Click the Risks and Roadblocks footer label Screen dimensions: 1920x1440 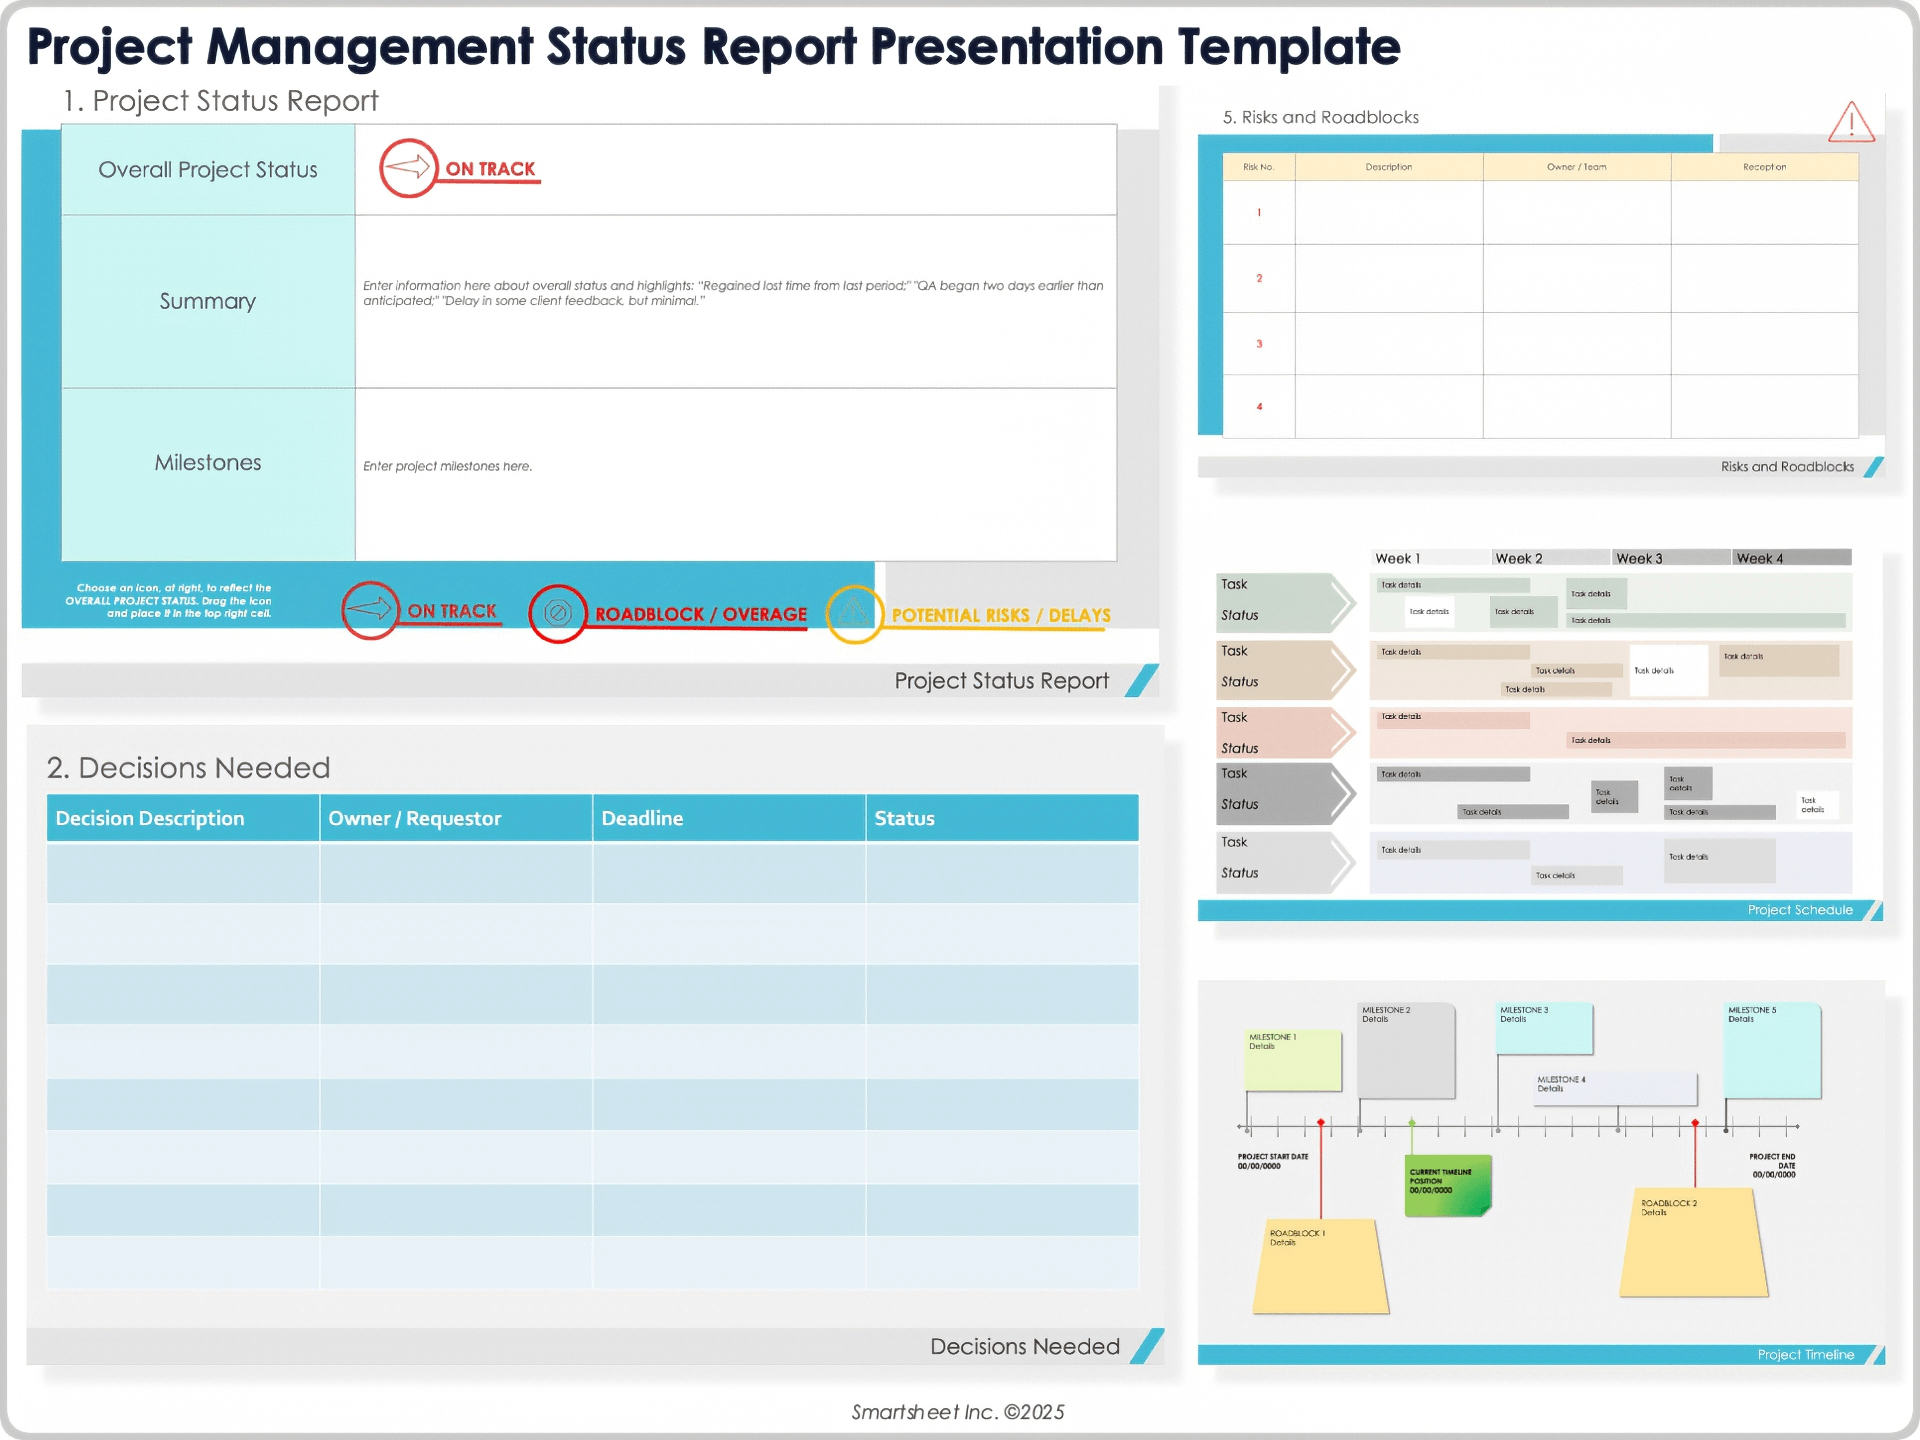(x=1788, y=466)
